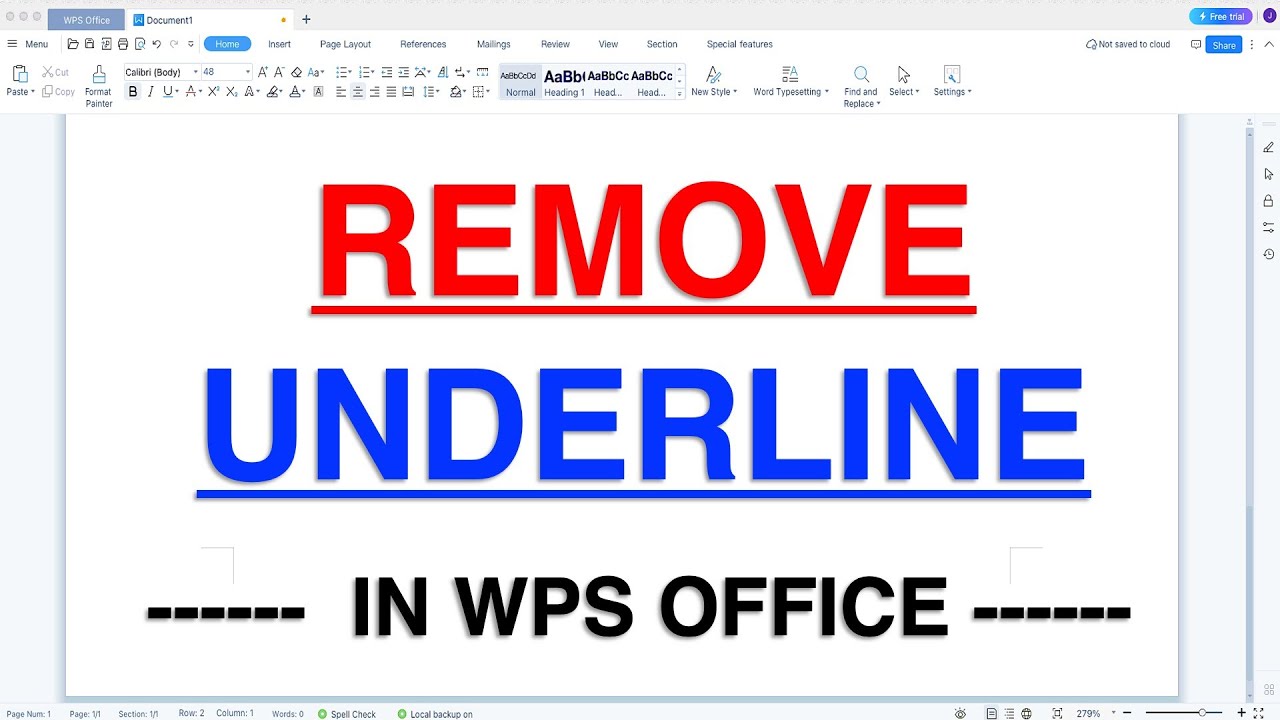The height and width of the screenshot is (720, 1280).
Task: Toggle print layout view in status bar
Action: click(992, 714)
